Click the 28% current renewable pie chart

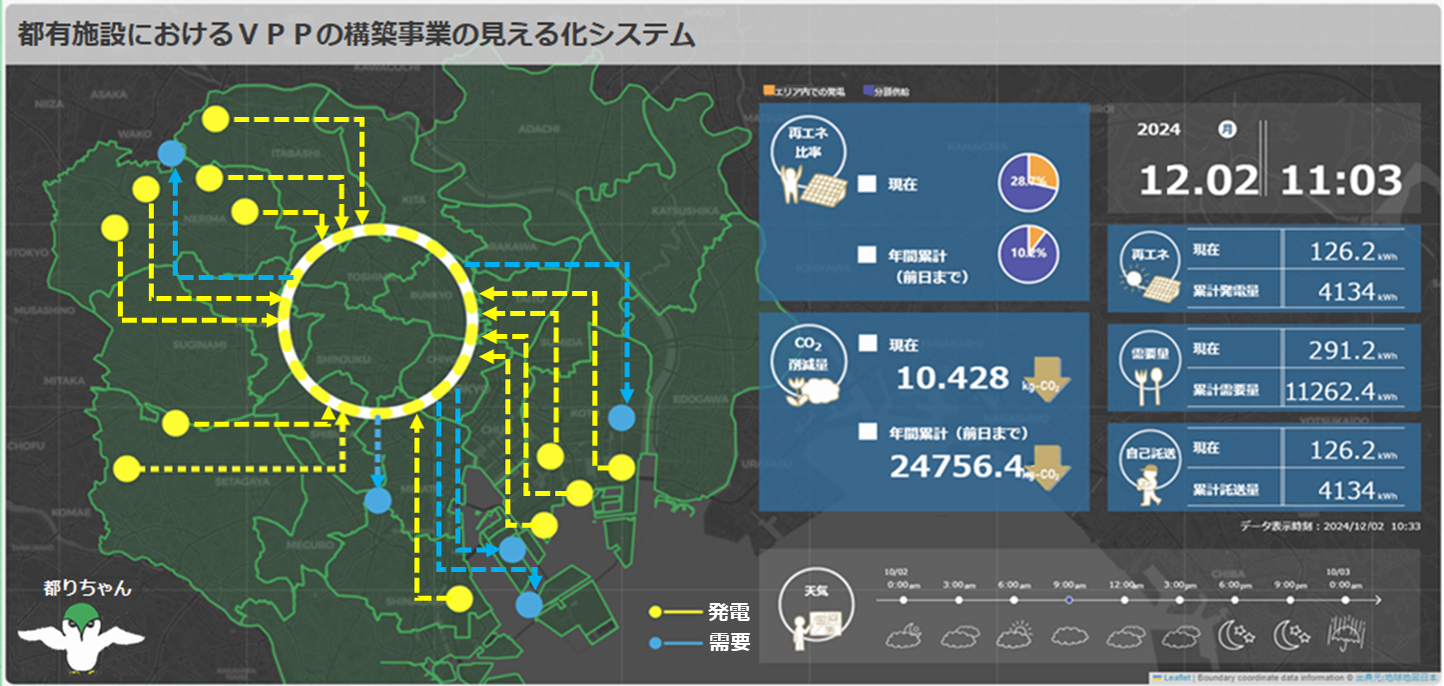tap(1028, 183)
